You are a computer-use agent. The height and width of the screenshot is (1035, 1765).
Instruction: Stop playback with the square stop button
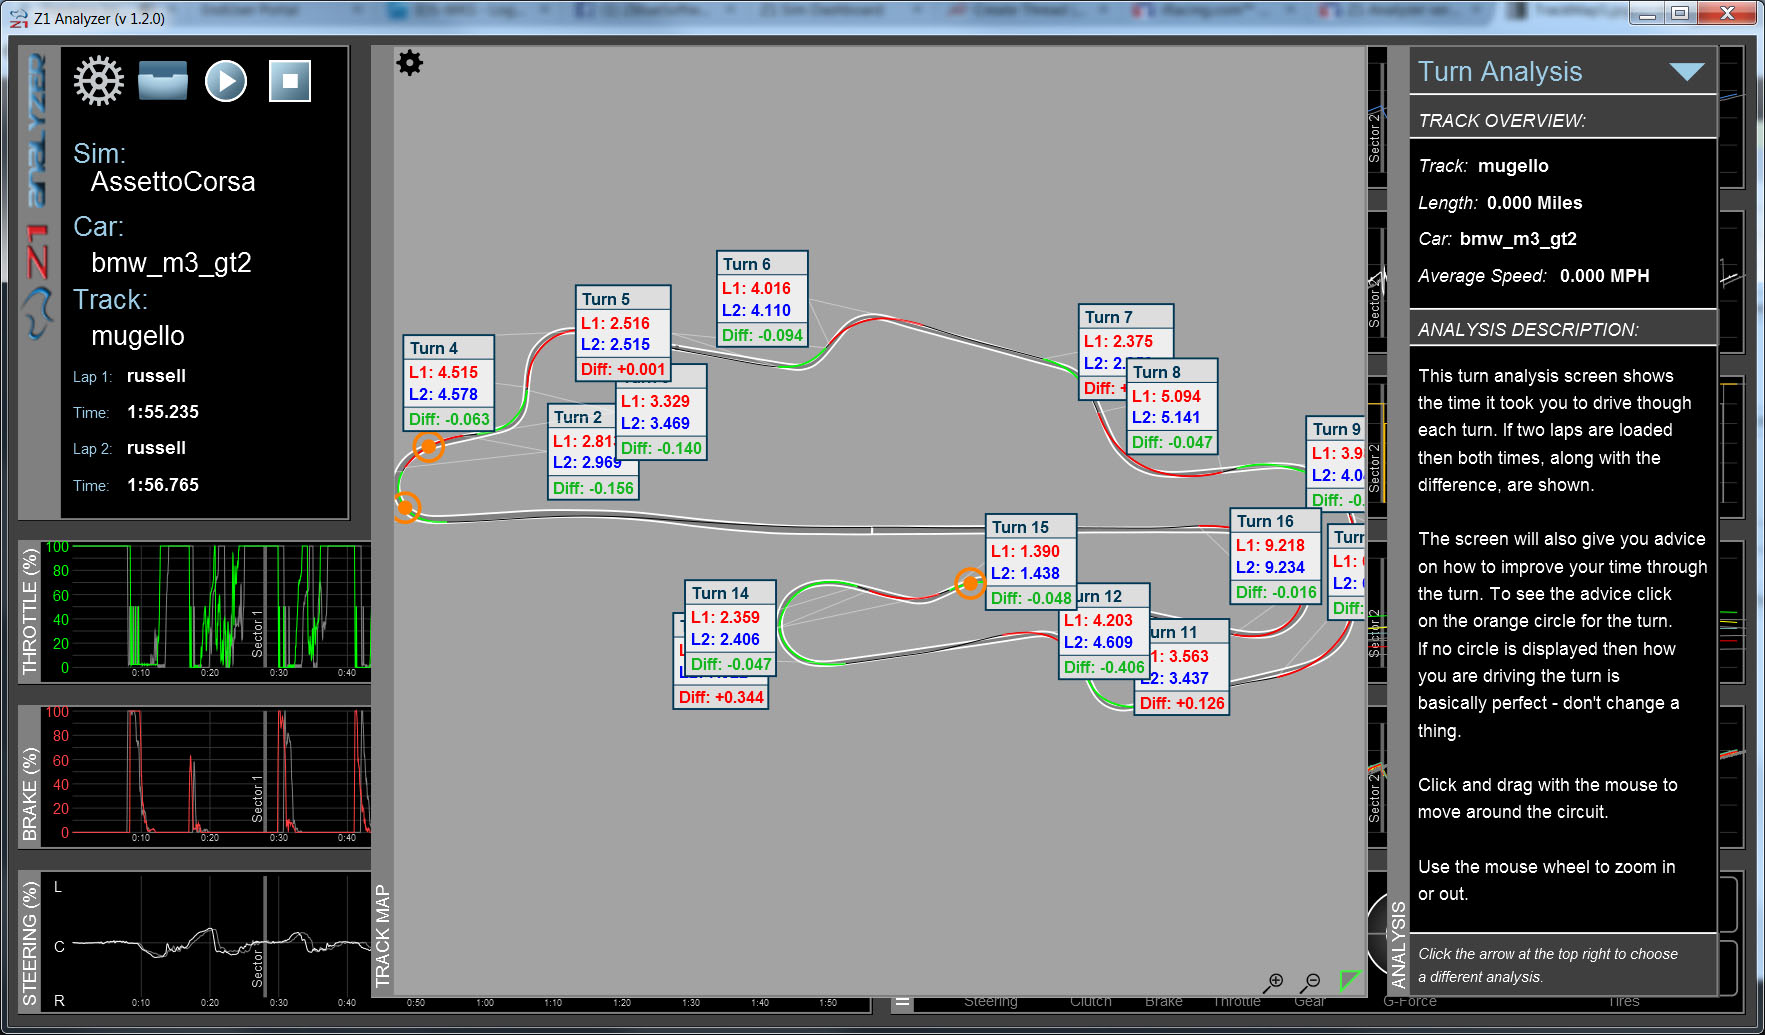coord(290,81)
